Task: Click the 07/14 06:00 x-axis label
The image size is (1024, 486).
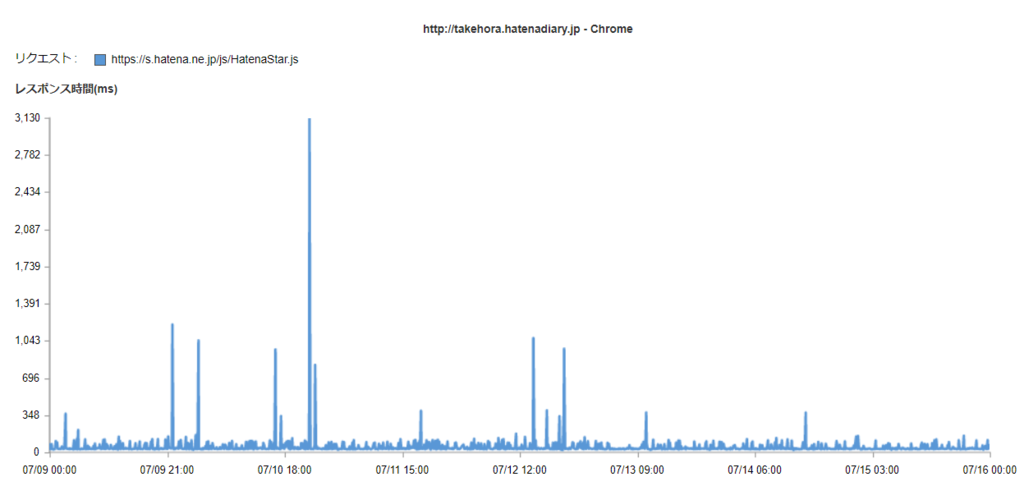Action: pos(755,470)
